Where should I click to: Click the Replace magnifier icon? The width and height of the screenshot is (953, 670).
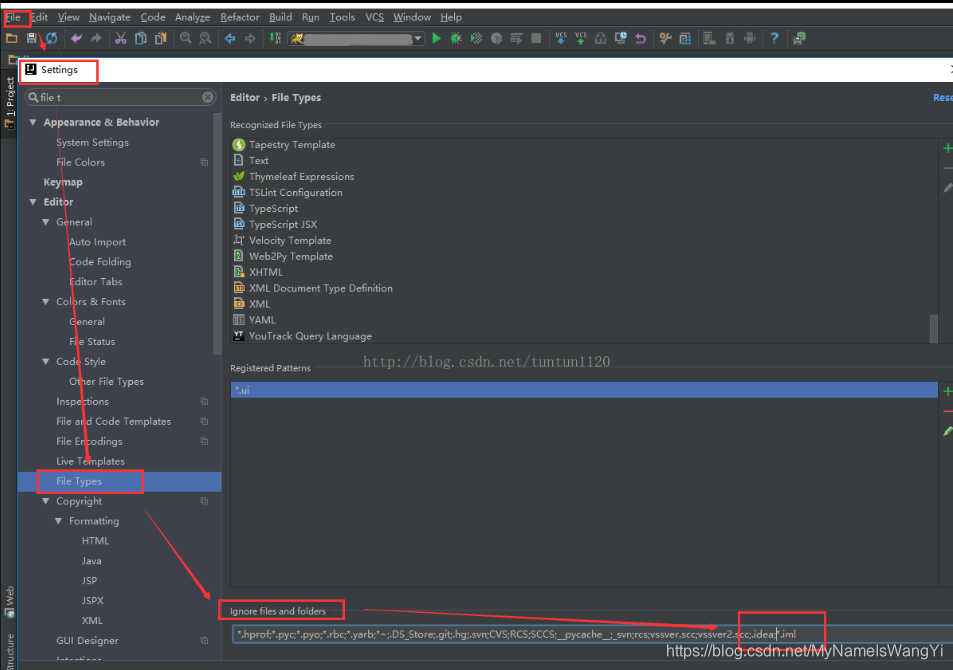[205, 38]
